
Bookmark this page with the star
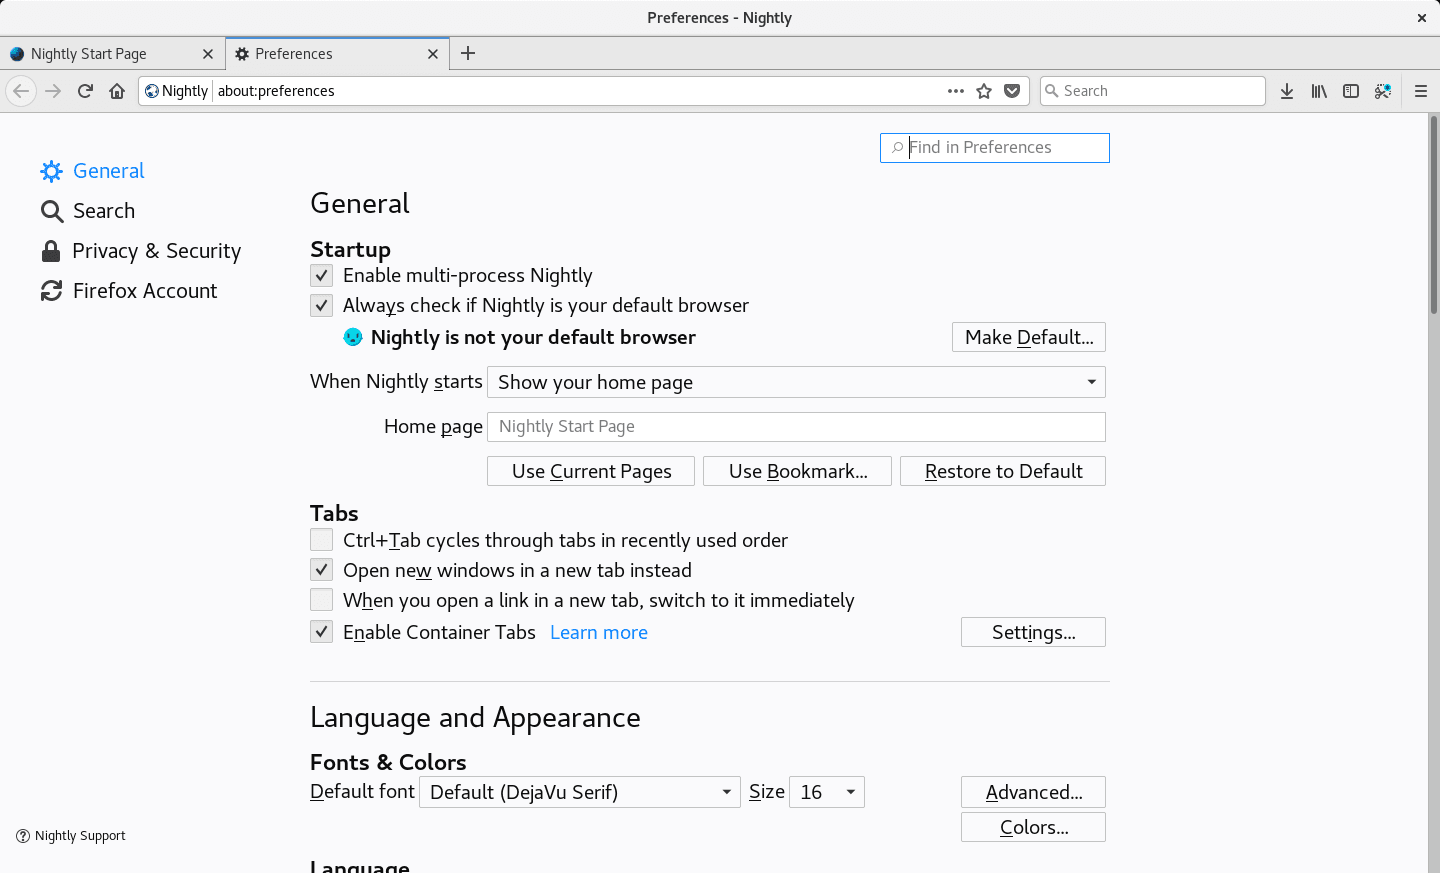[x=984, y=91]
